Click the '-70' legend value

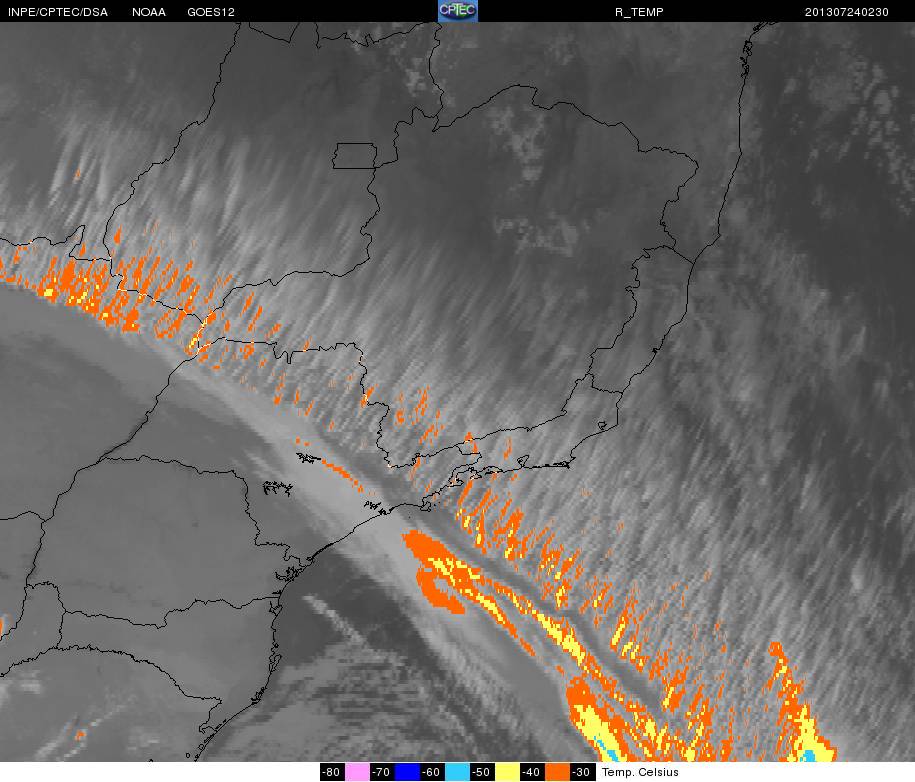[x=382, y=771]
